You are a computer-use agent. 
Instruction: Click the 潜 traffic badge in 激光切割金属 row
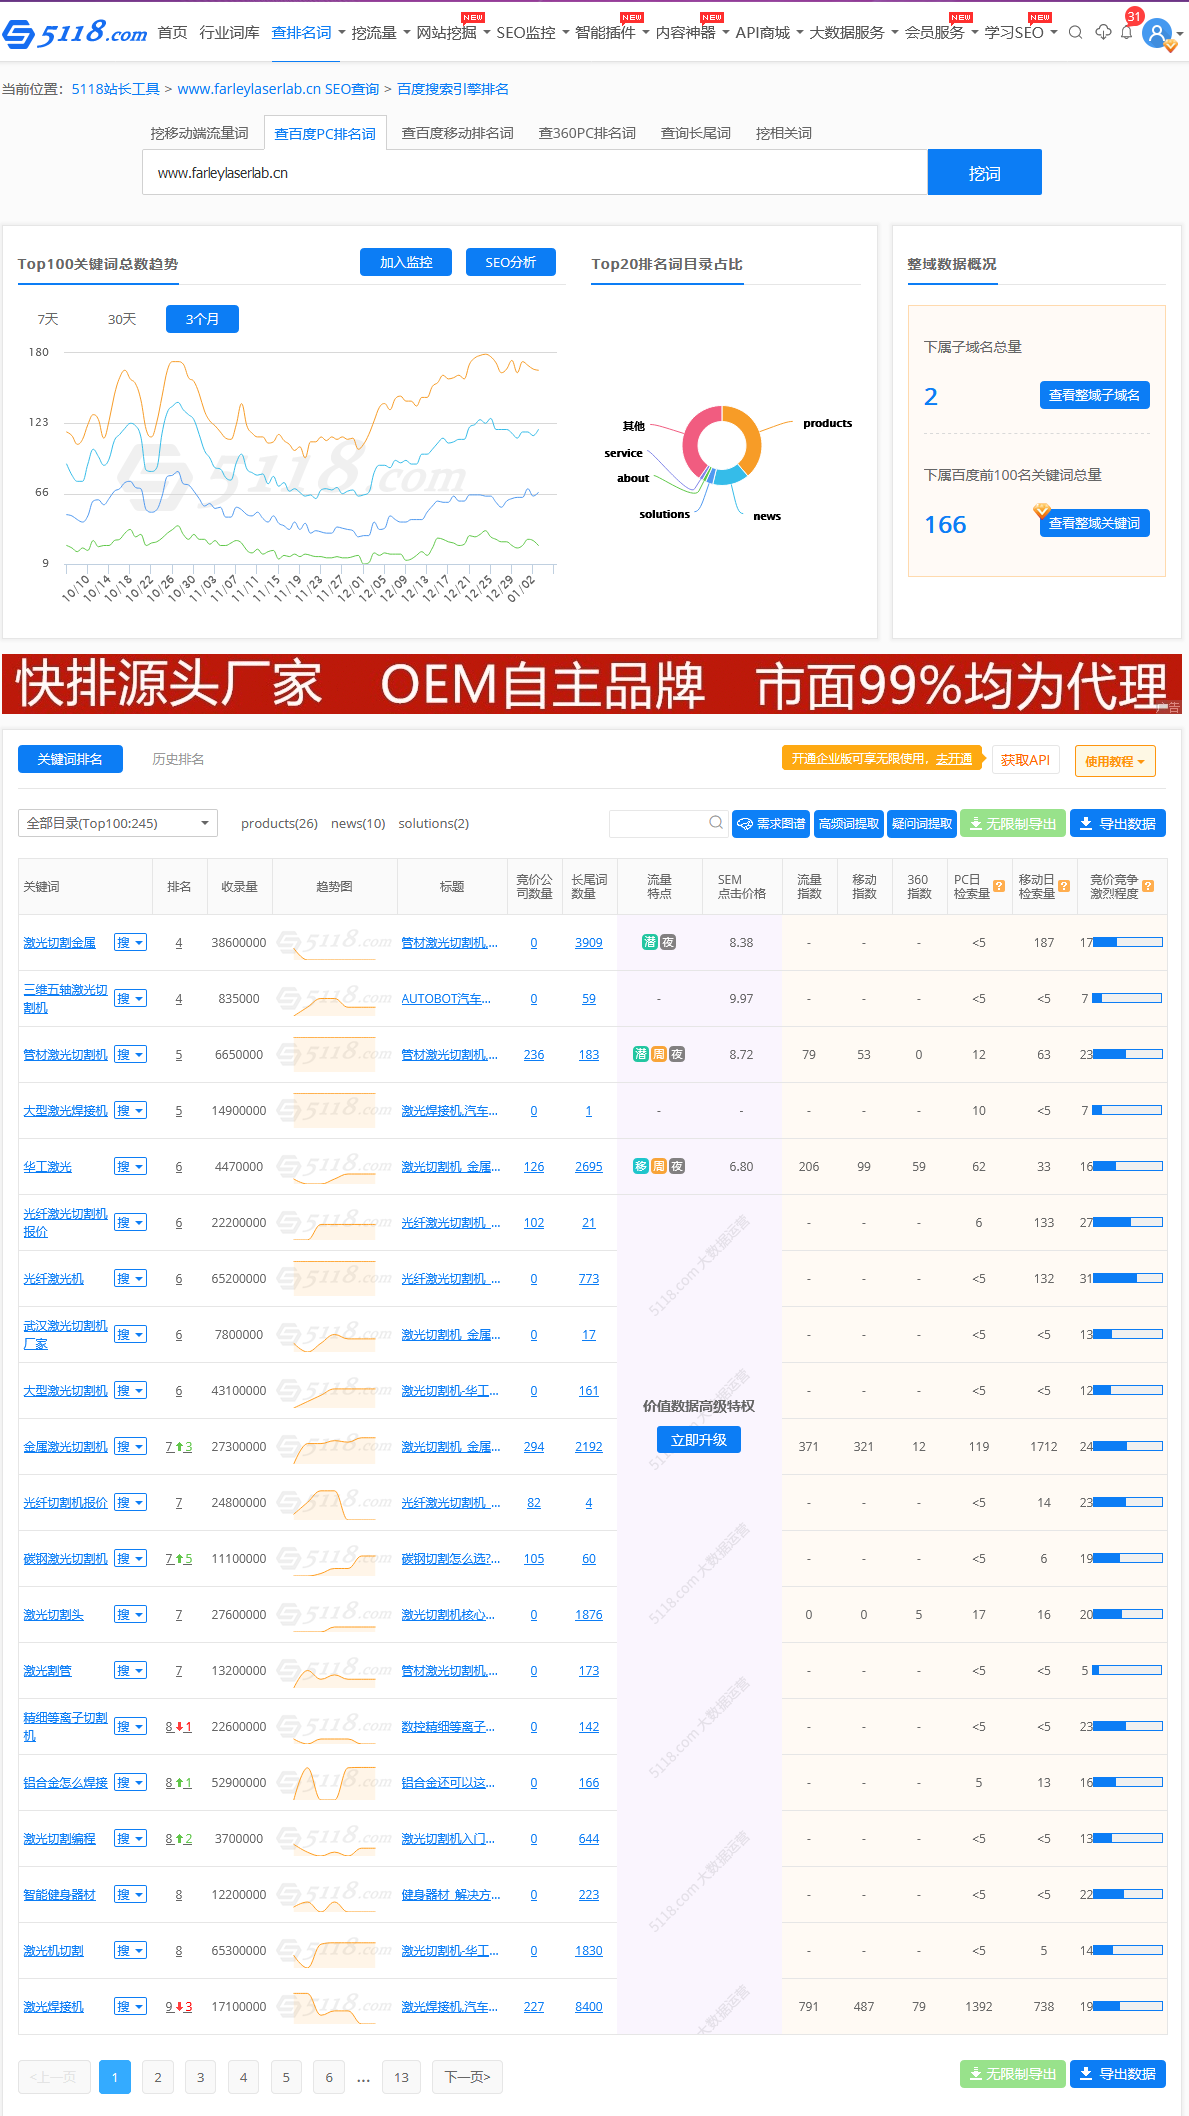pos(650,942)
